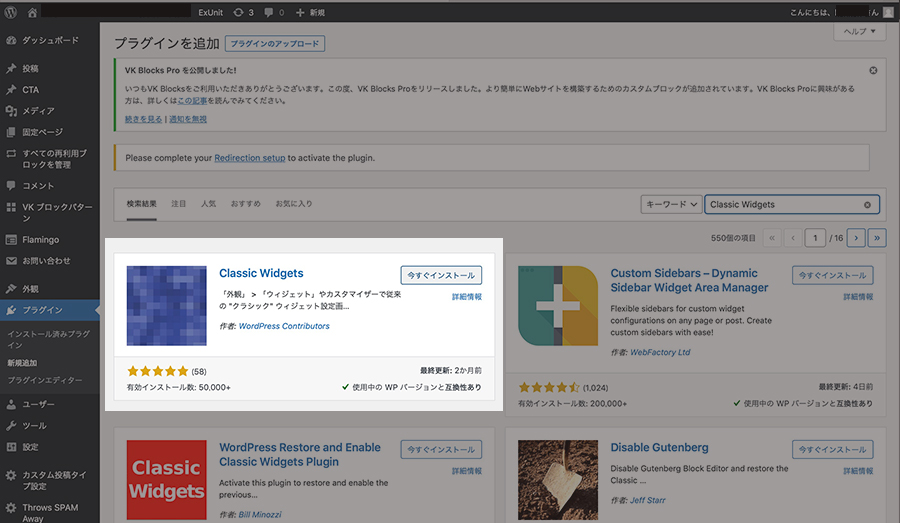
Task: Click the VK ブロックパターン grid icon
Action: [x=11, y=207]
